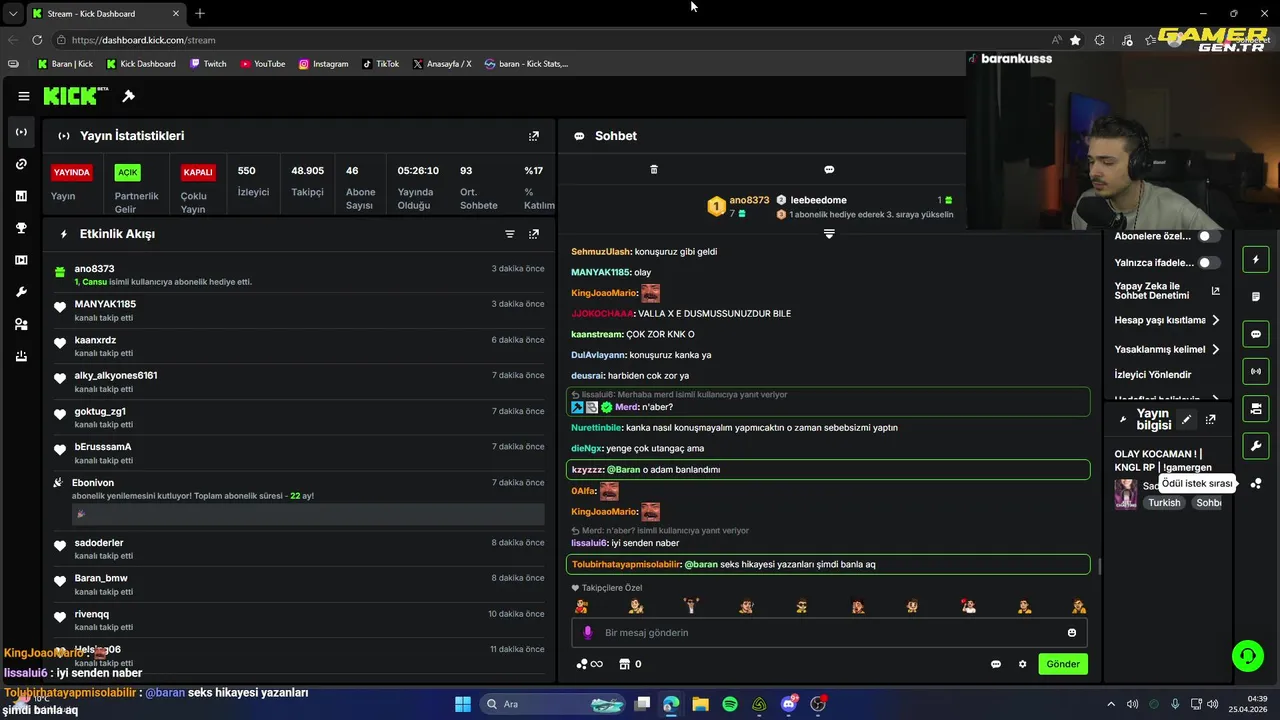This screenshot has height=720, width=1280.
Task: Open the analytics chart icon in sidebar
Action: (21, 196)
